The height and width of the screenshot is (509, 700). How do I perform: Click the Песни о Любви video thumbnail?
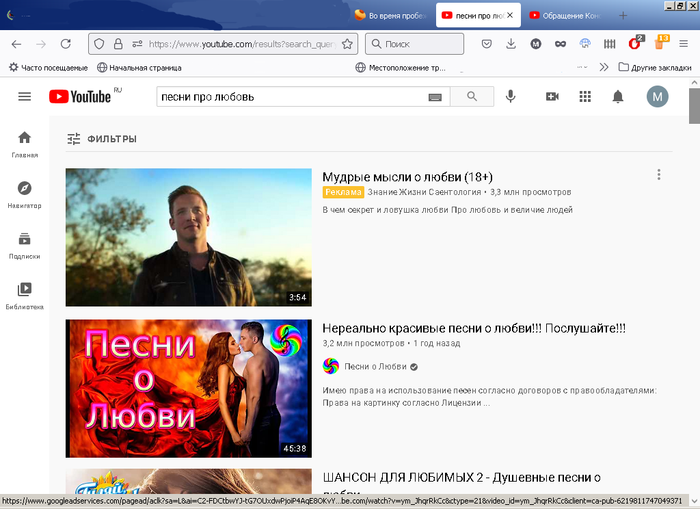[x=188, y=388]
